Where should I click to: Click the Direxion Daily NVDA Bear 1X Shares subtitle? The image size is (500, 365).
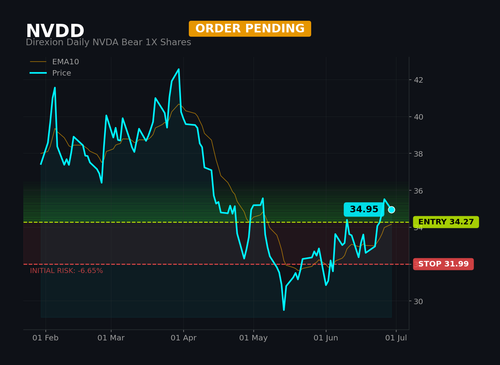point(108,42)
